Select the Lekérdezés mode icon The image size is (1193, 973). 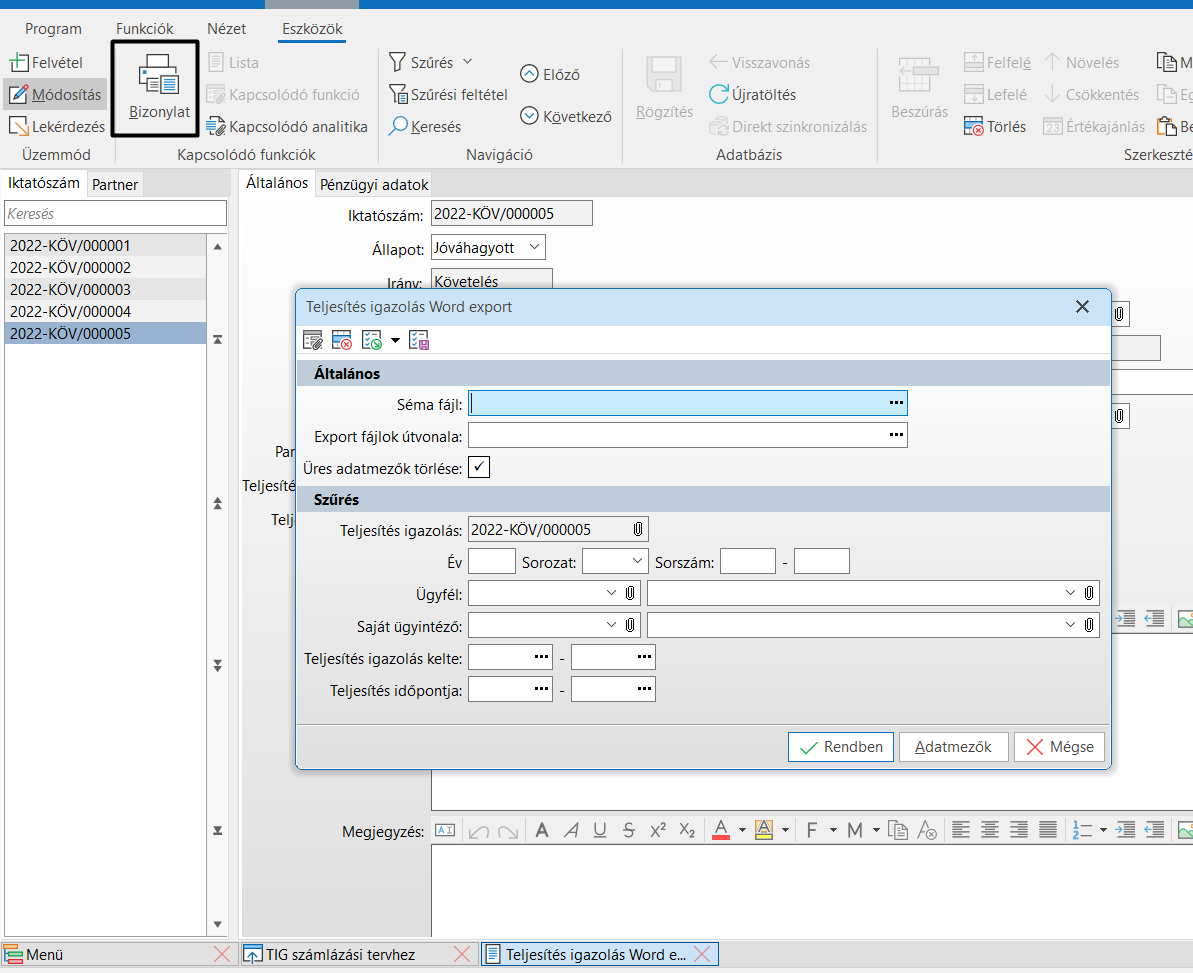(18, 127)
